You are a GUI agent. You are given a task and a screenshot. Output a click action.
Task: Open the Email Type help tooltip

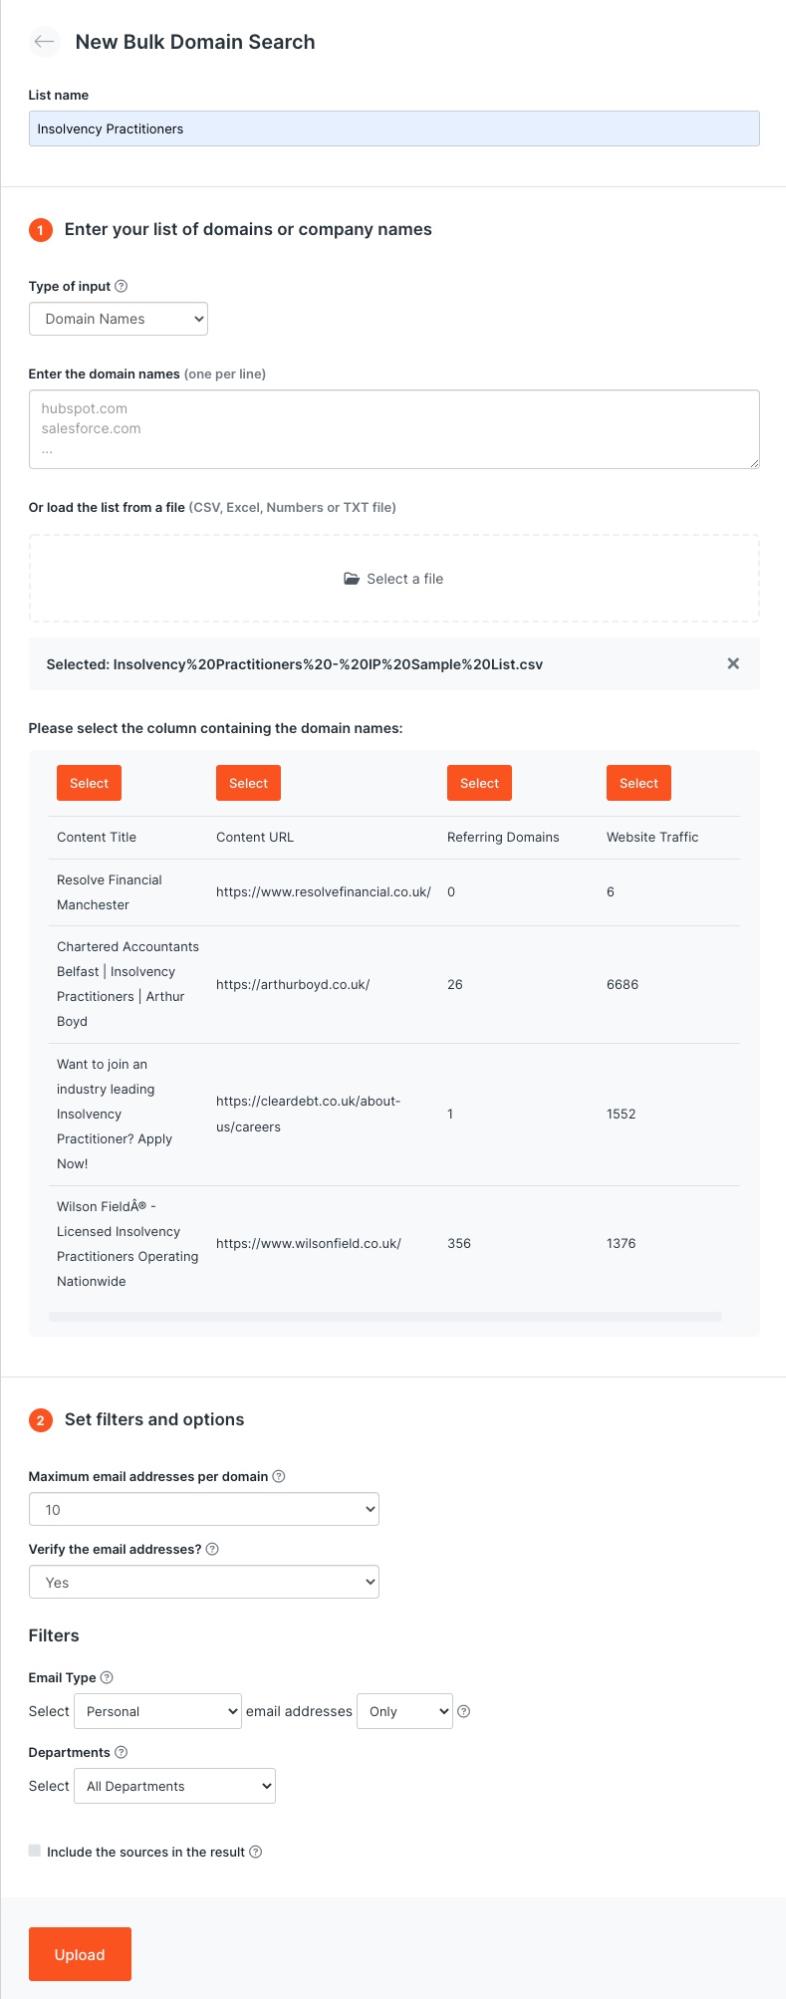click(107, 1677)
